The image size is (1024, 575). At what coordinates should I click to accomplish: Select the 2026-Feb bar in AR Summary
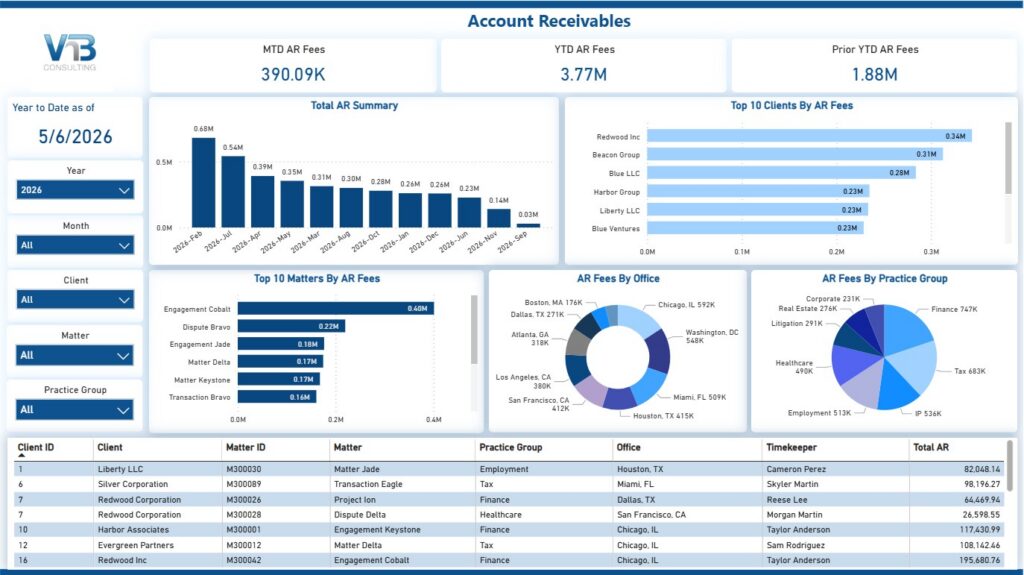pyautogui.click(x=203, y=182)
